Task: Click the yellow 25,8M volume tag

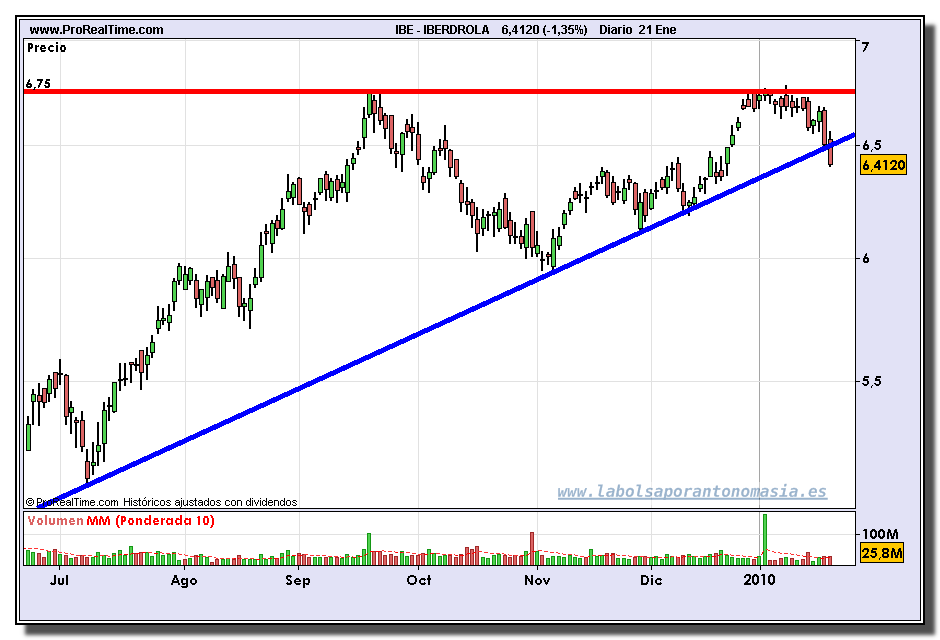Action: pos(883,553)
